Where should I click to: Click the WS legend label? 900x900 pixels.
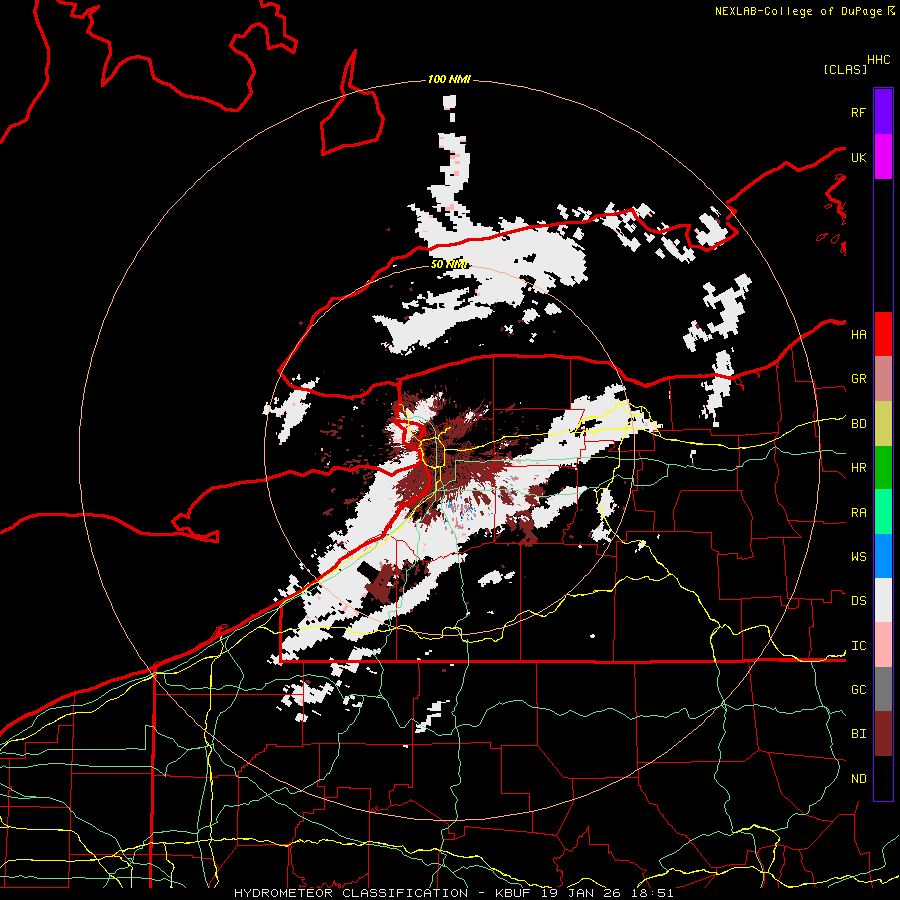click(x=858, y=557)
